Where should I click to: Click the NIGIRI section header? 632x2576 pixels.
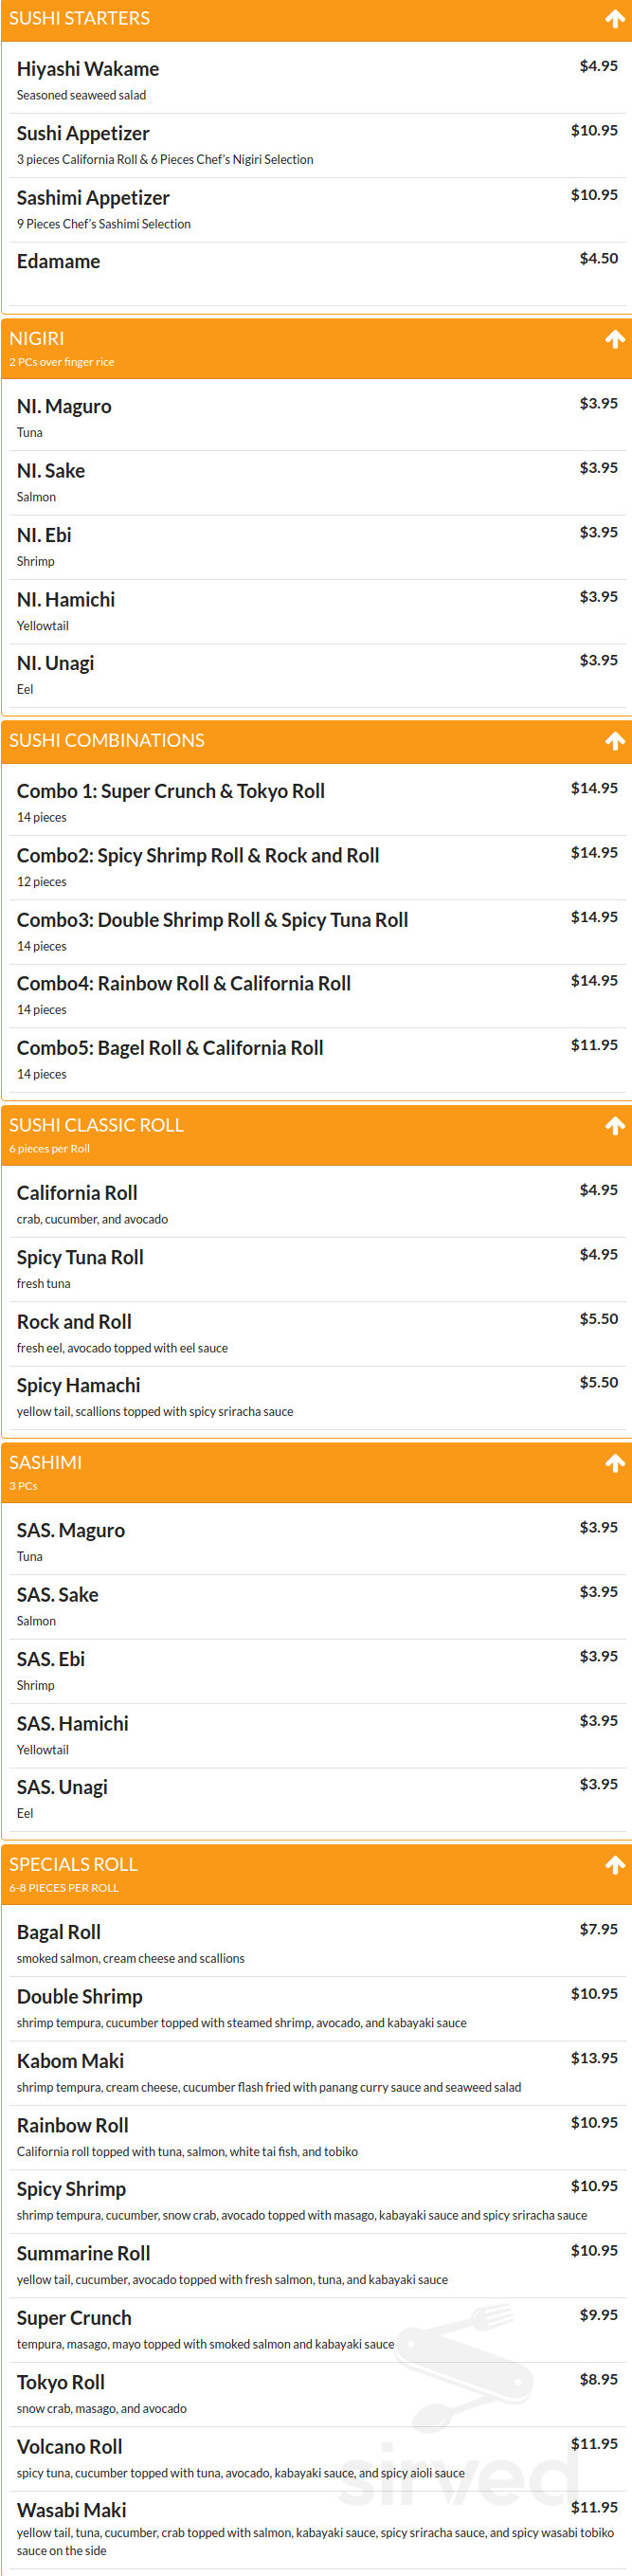click(x=37, y=339)
